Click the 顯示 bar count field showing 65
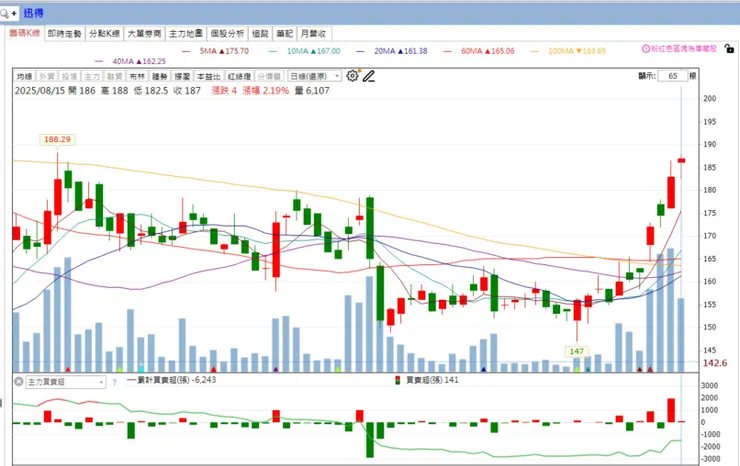 coord(673,76)
